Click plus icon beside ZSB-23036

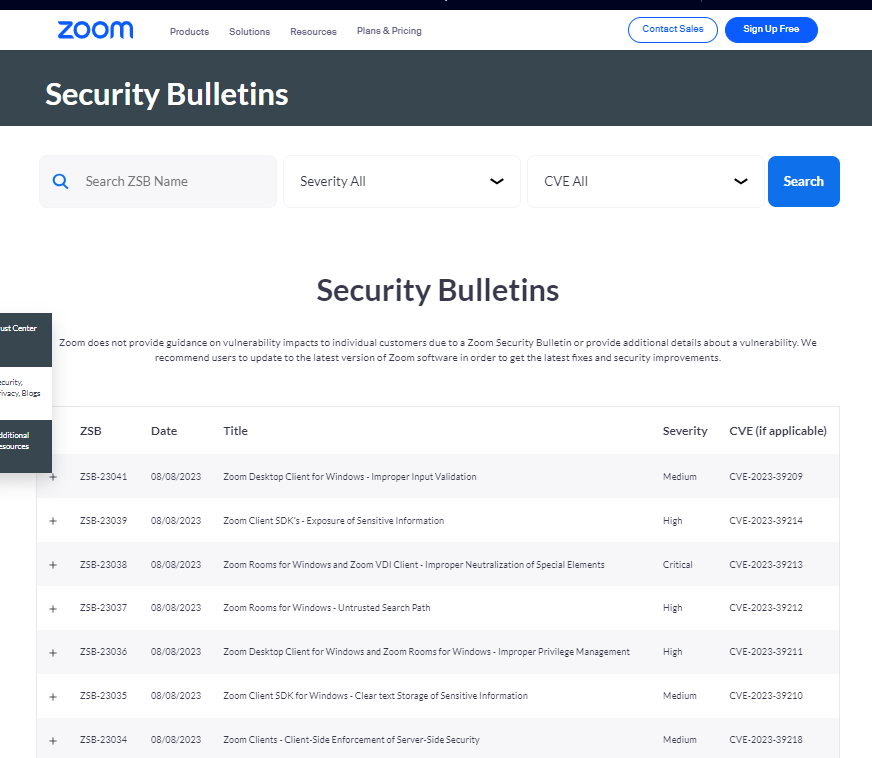coord(53,652)
